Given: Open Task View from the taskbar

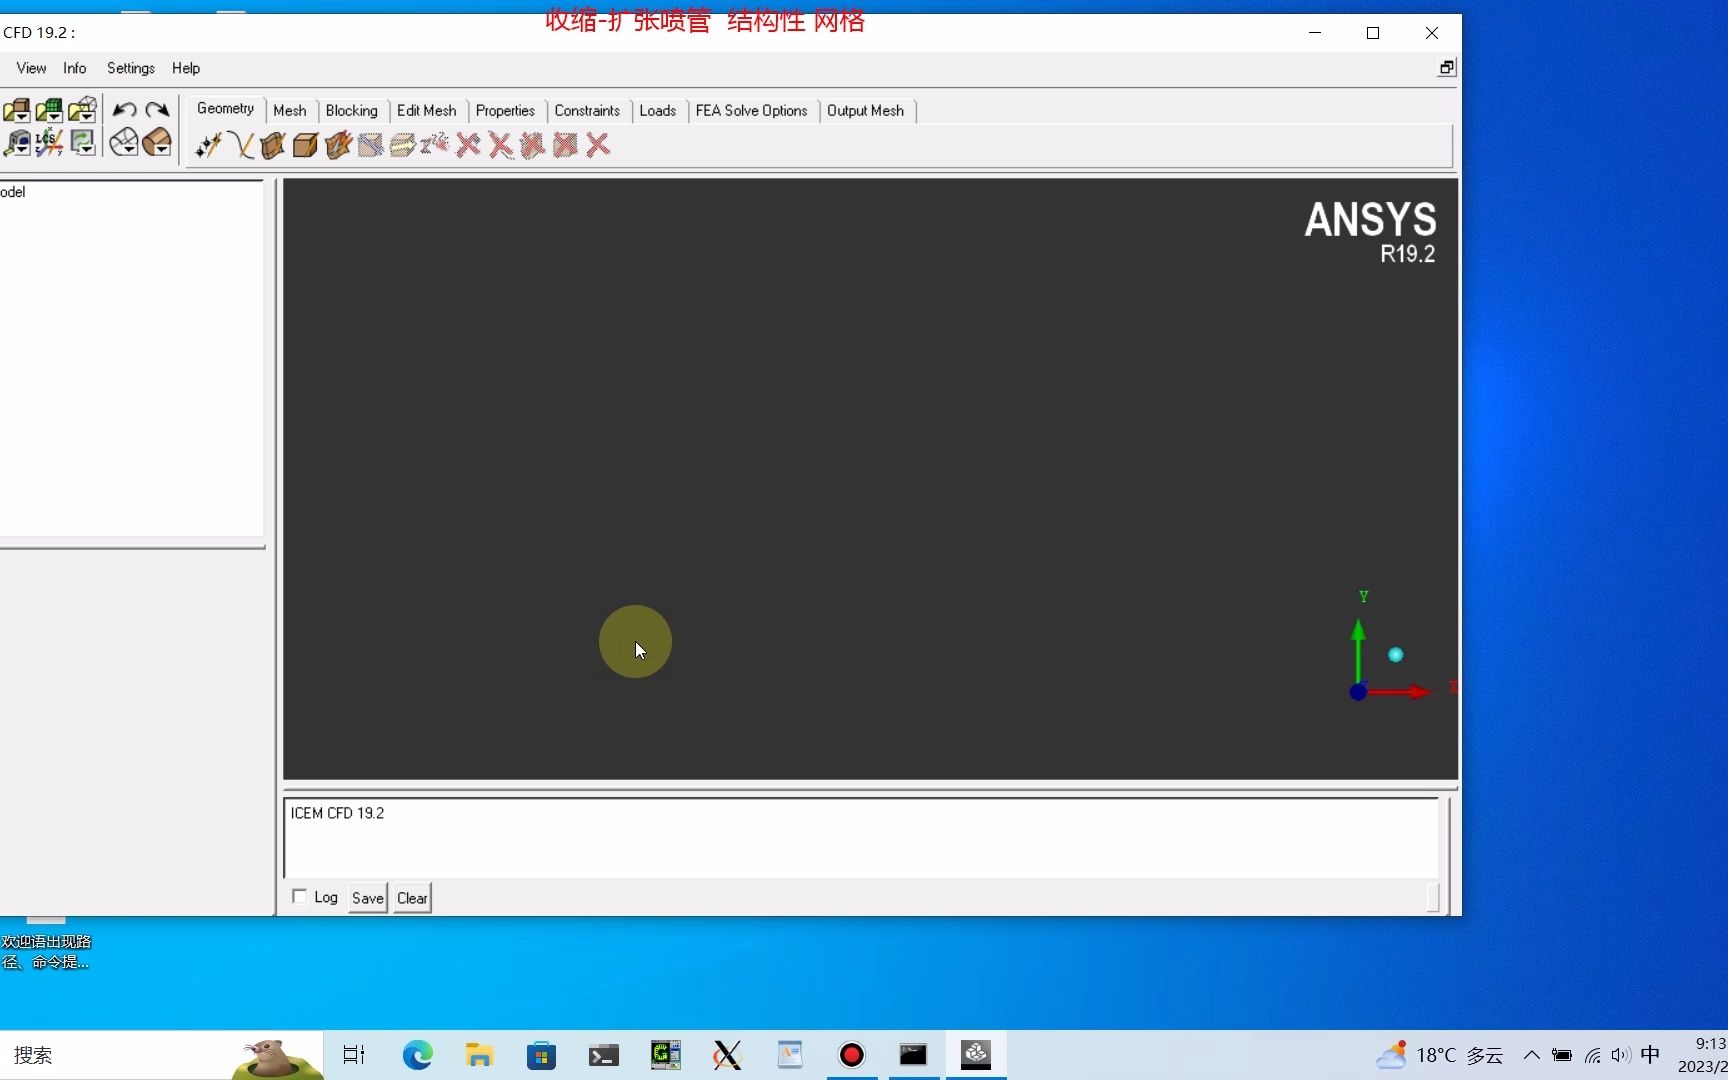Looking at the screenshot, I should tap(354, 1055).
